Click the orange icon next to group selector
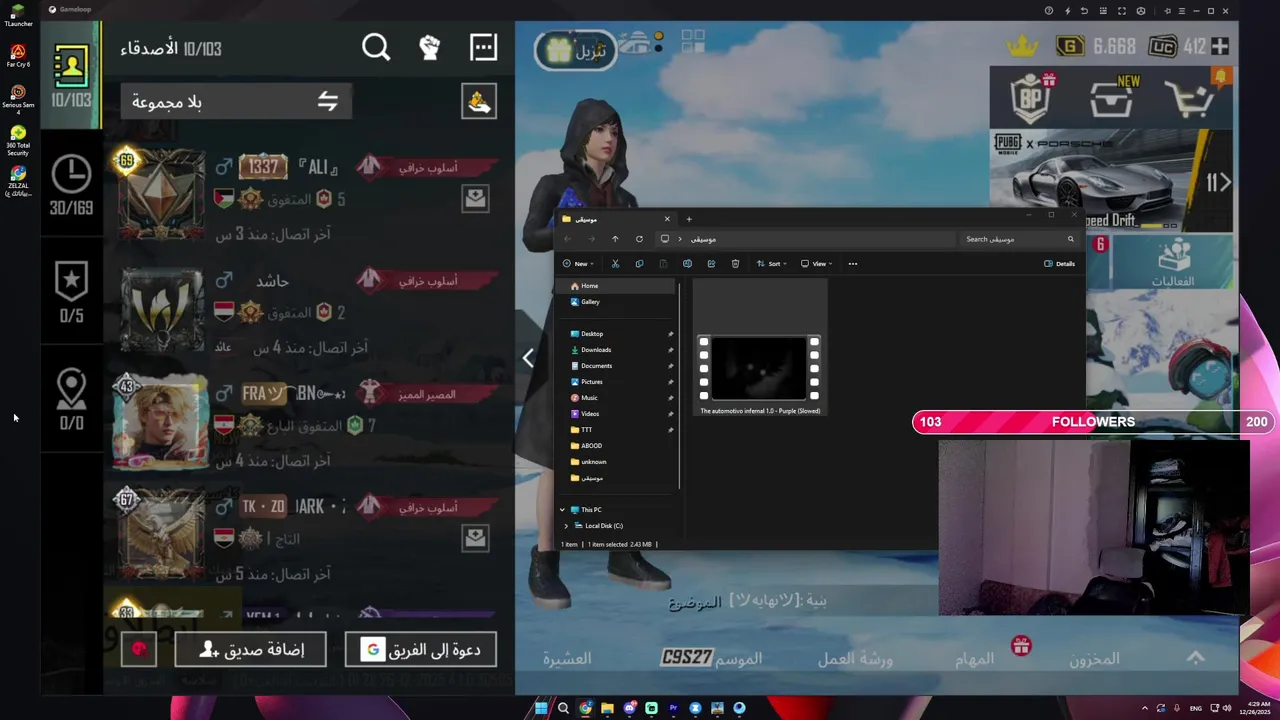Image resolution: width=1280 pixels, height=720 pixels. click(478, 101)
